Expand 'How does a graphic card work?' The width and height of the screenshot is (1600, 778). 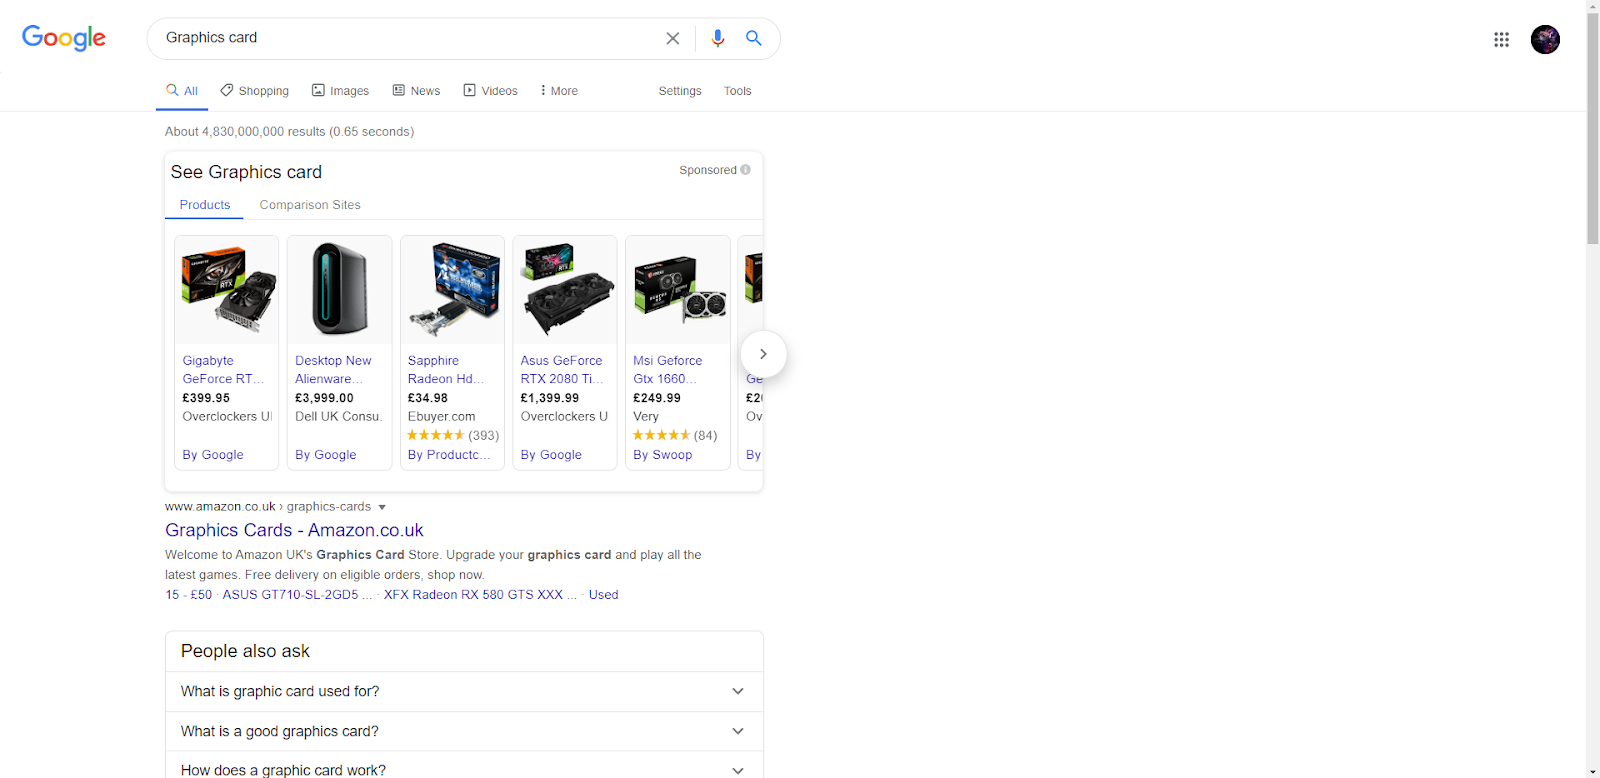[464, 767]
